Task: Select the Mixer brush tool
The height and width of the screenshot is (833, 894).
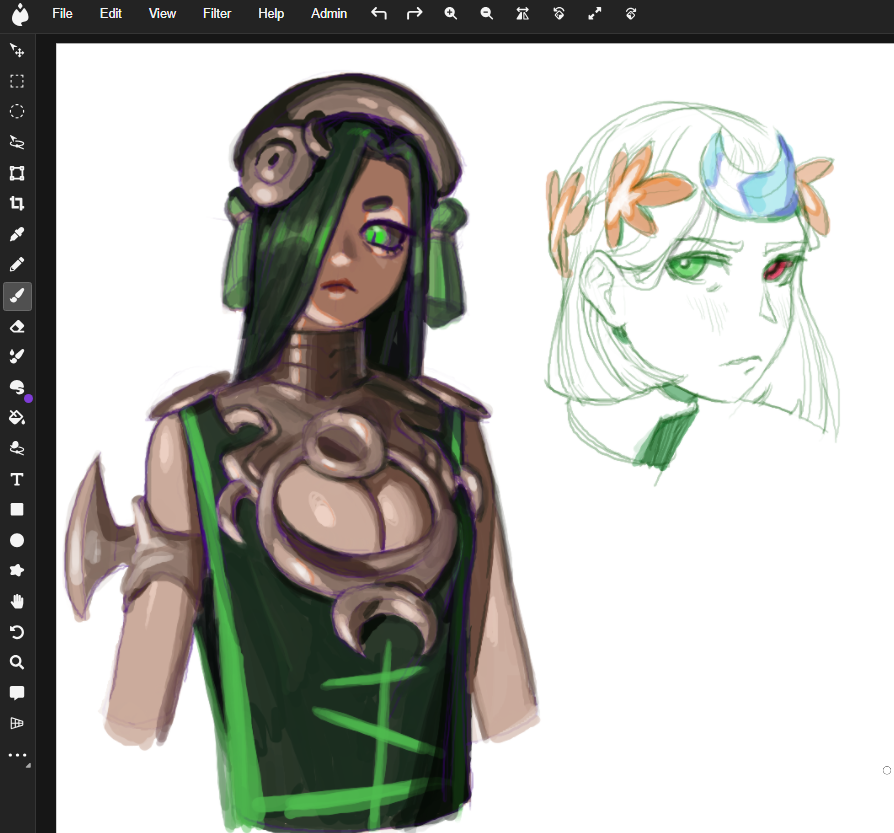Action: tap(17, 357)
